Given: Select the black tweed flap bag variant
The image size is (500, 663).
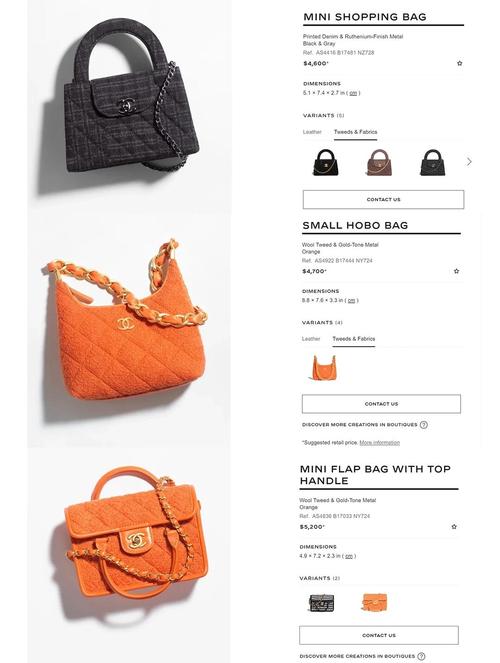Looking at the screenshot, I should pyautogui.click(x=322, y=603).
